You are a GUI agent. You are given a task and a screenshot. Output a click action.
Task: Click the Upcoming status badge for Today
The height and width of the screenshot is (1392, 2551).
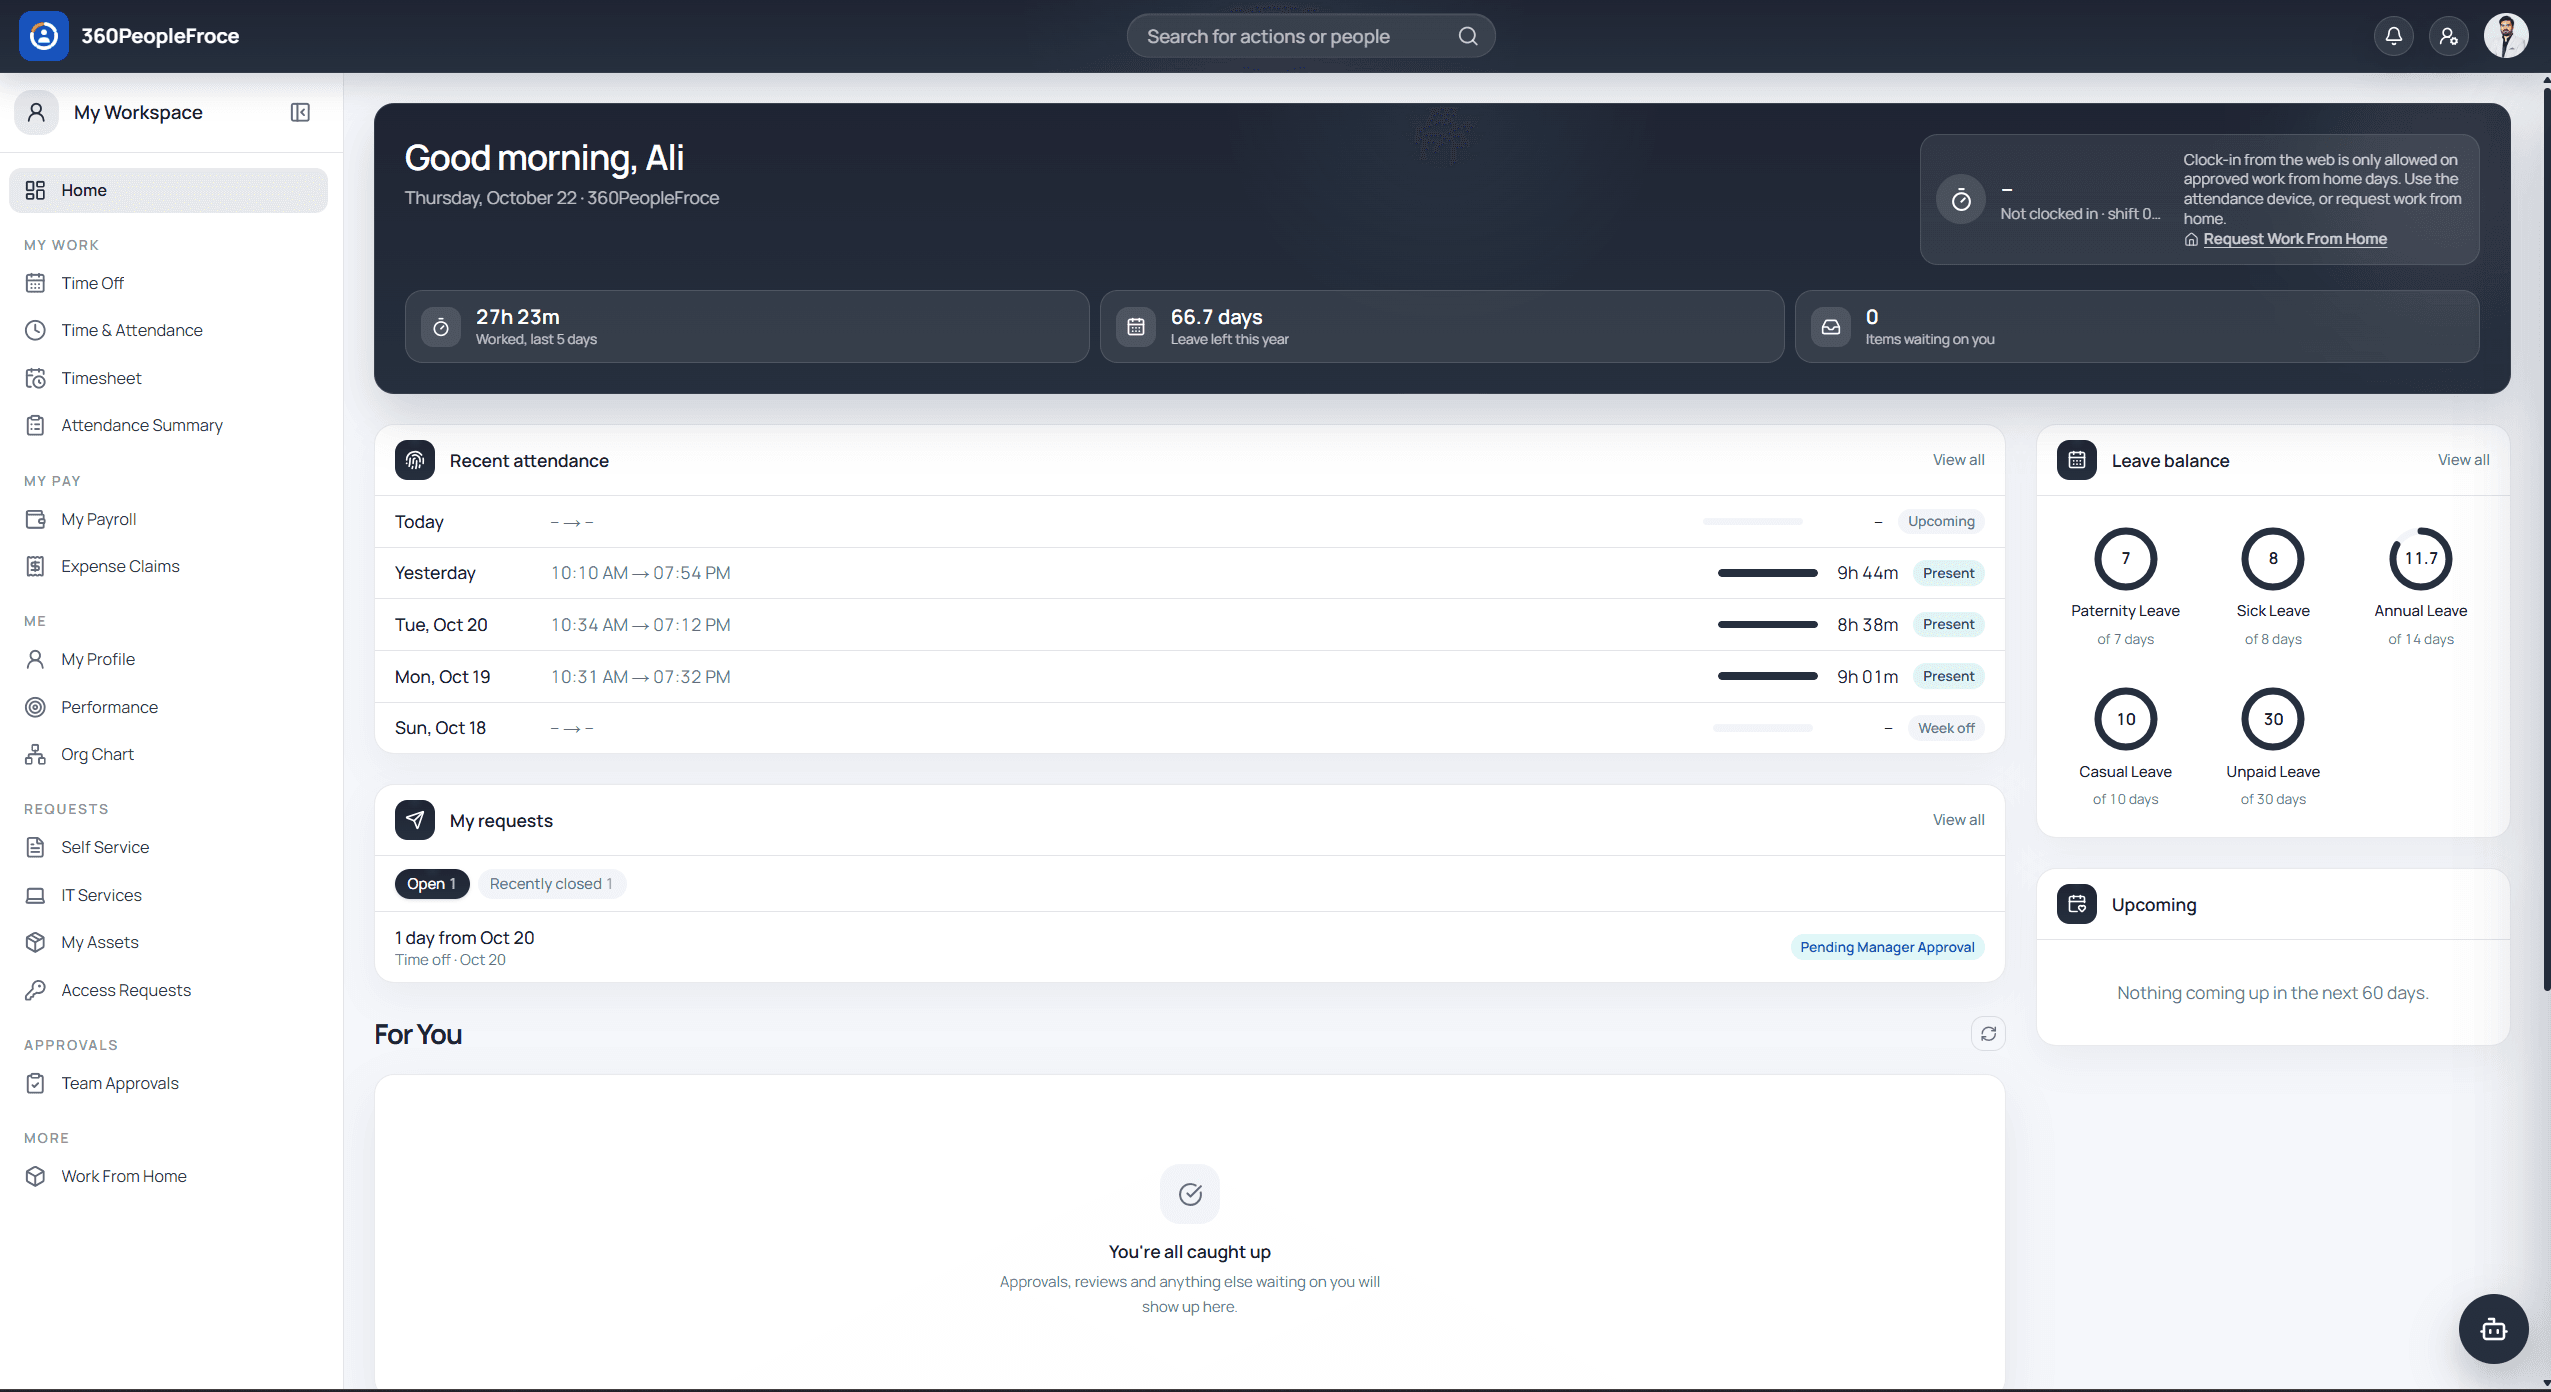pyautogui.click(x=1940, y=521)
